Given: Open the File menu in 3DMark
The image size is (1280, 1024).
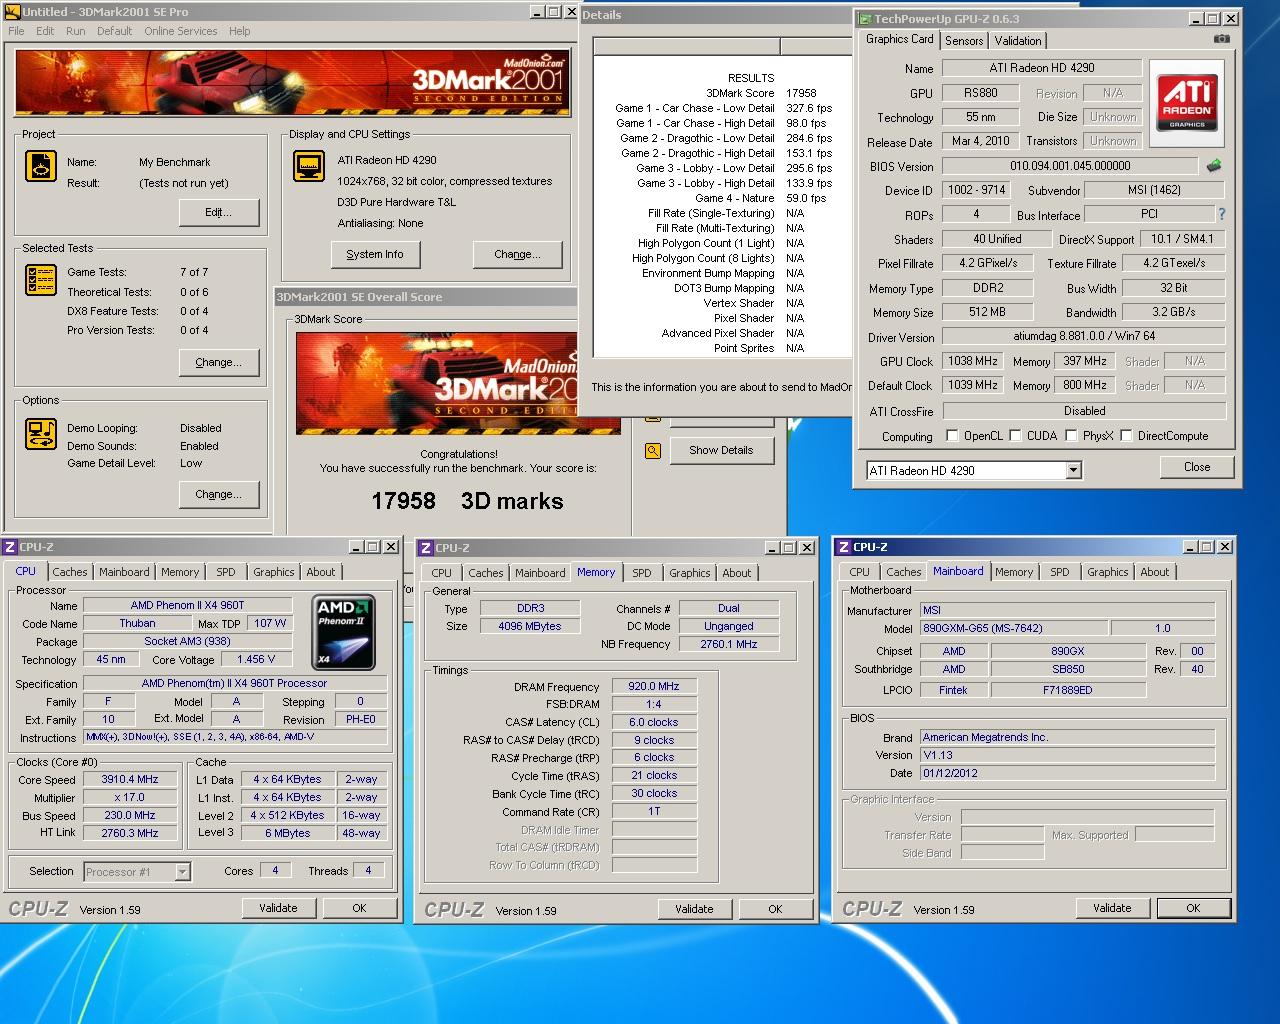Looking at the screenshot, I should click(x=16, y=31).
